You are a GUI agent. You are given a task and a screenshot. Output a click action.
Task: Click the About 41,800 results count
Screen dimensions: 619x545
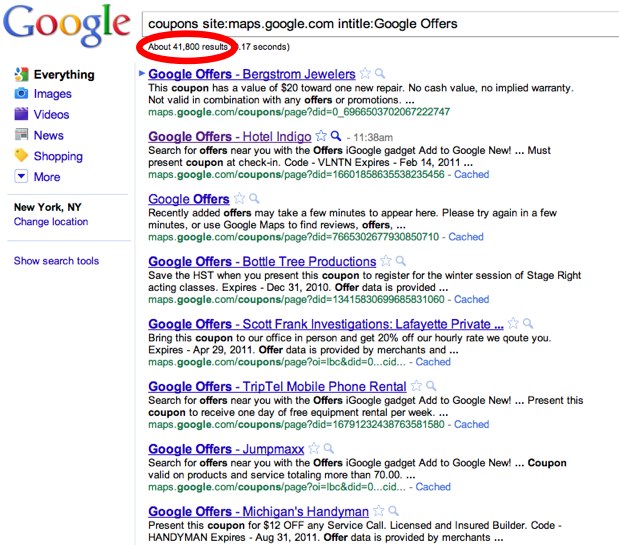[188, 47]
